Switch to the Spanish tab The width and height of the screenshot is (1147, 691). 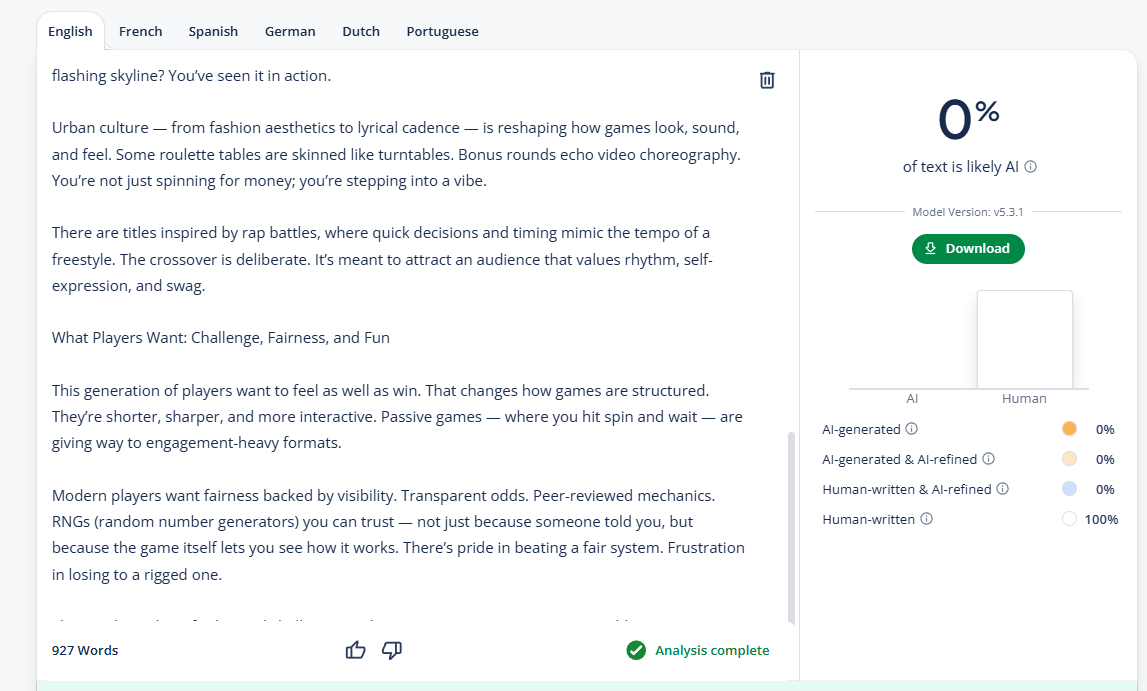tap(213, 31)
